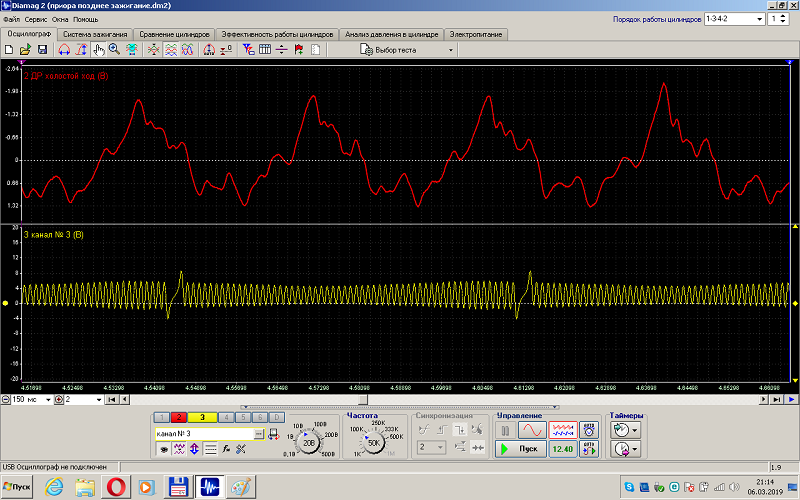Switch to the Система зажигания tab
Viewport: 800px width, 500px height.
click(95, 33)
